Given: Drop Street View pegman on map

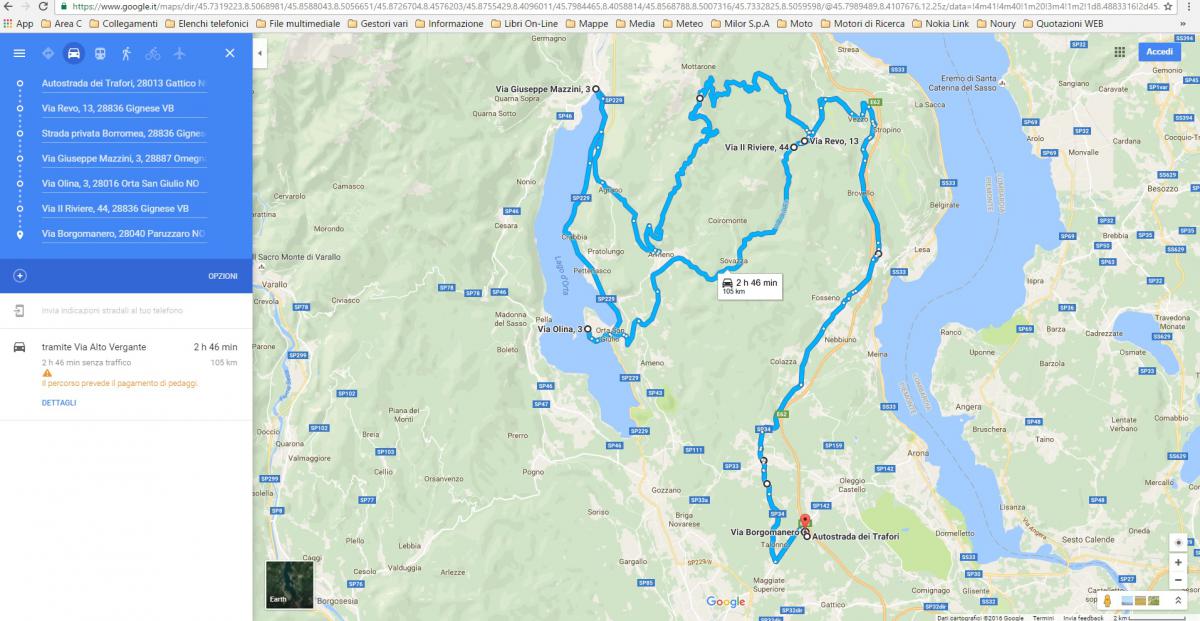Looking at the screenshot, I should [1108, 600].
